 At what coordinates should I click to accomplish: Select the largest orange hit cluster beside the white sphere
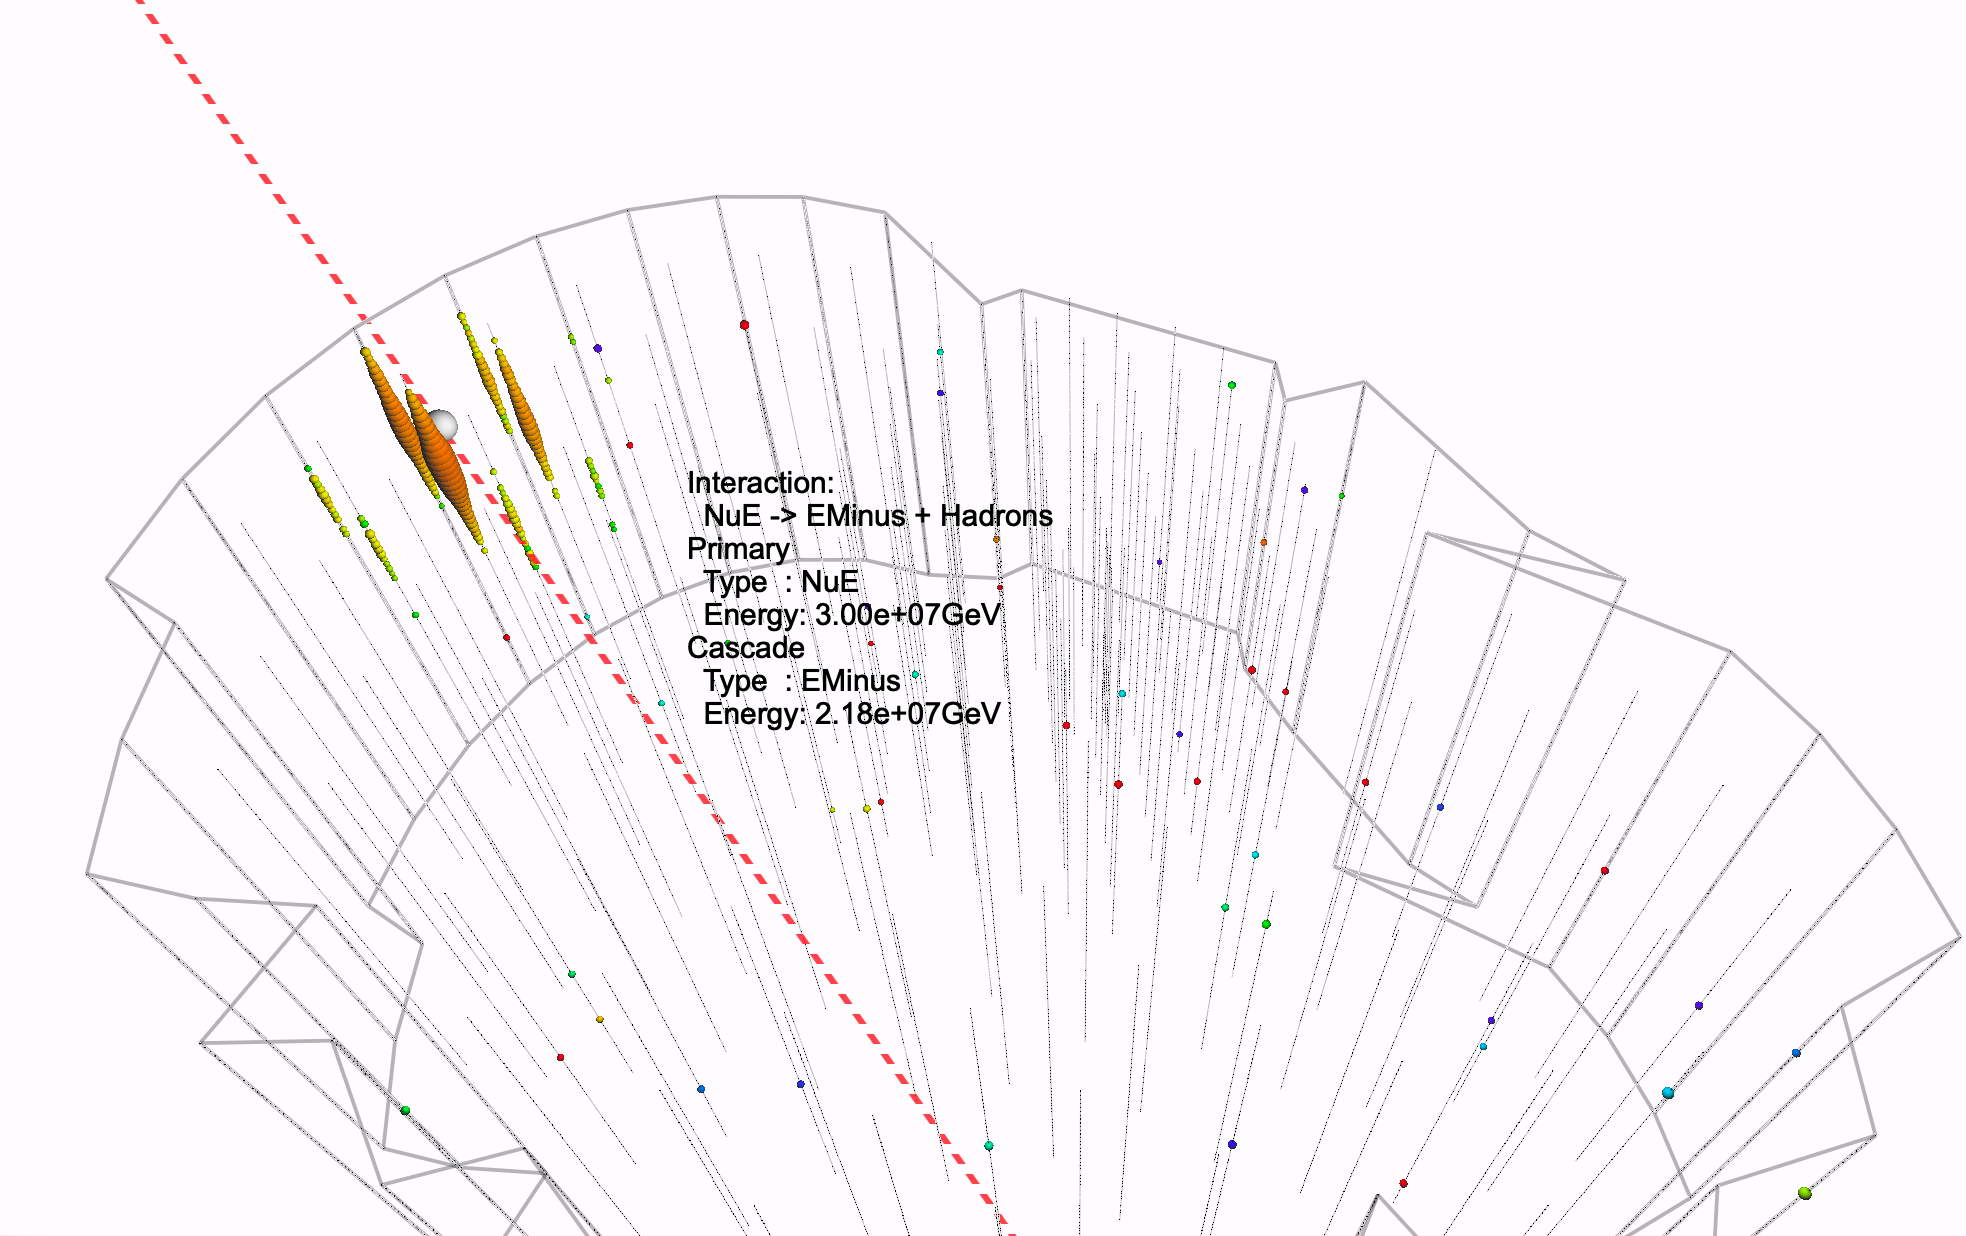click(x=445, y=465)
